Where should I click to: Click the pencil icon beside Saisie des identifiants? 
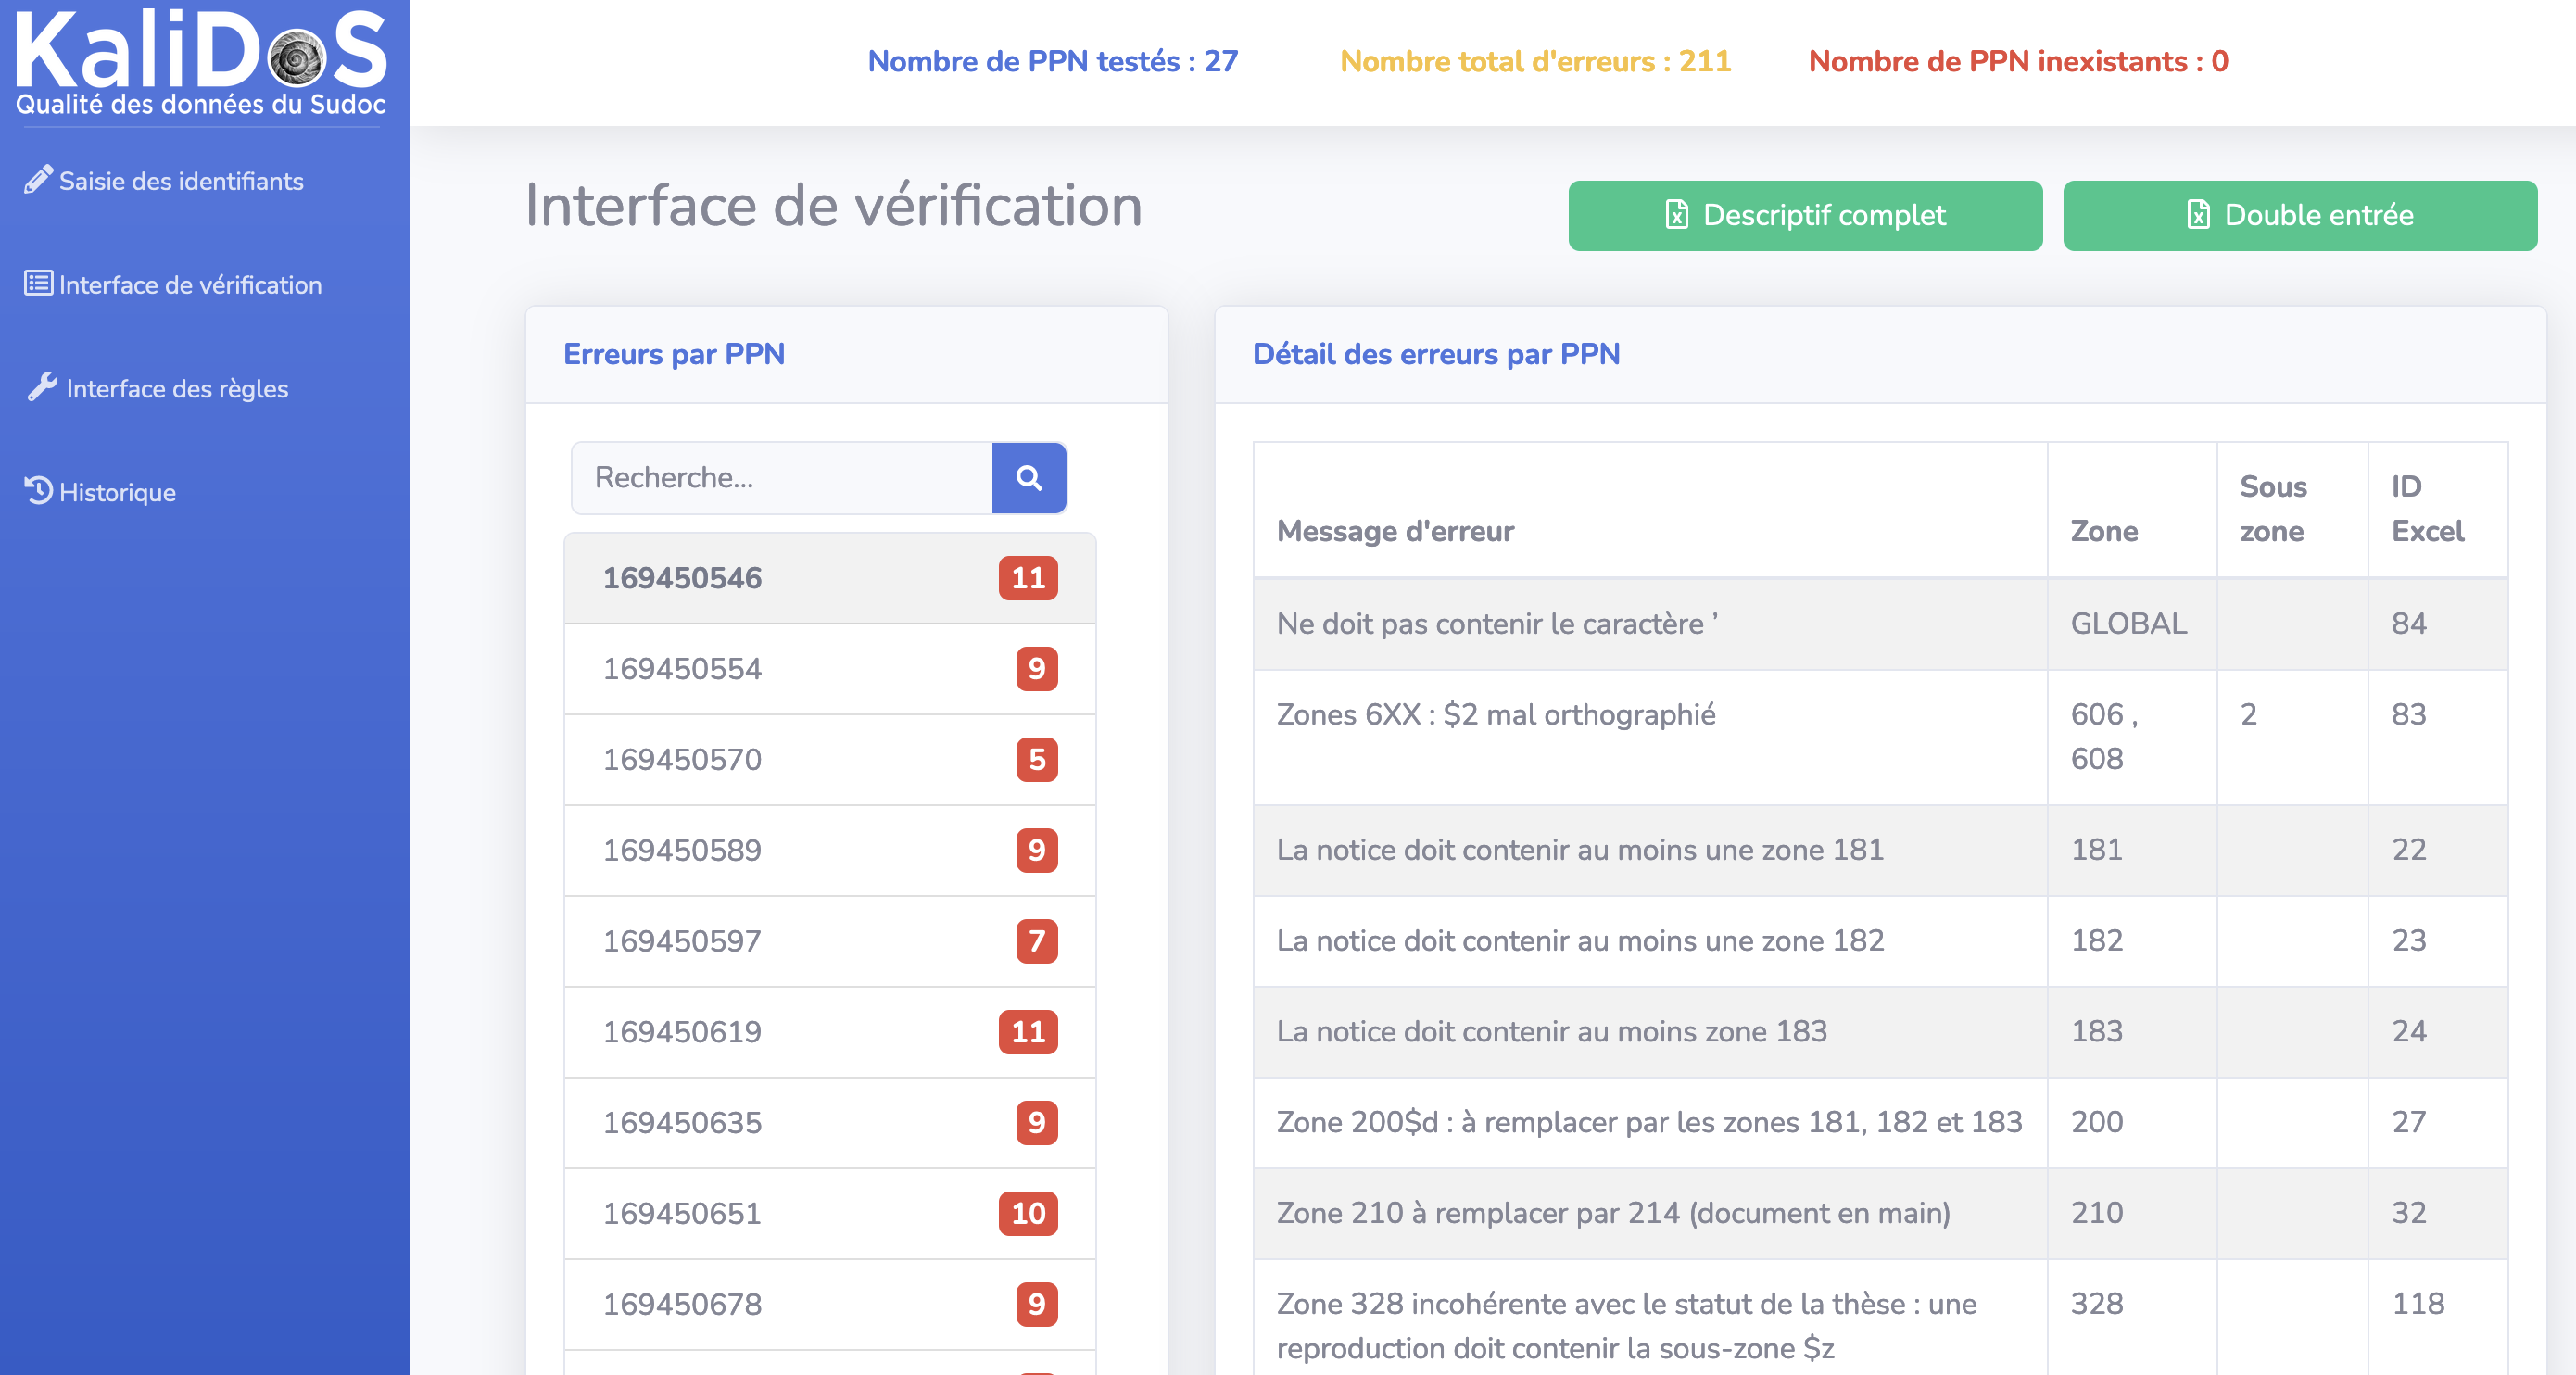click(38, 180)
